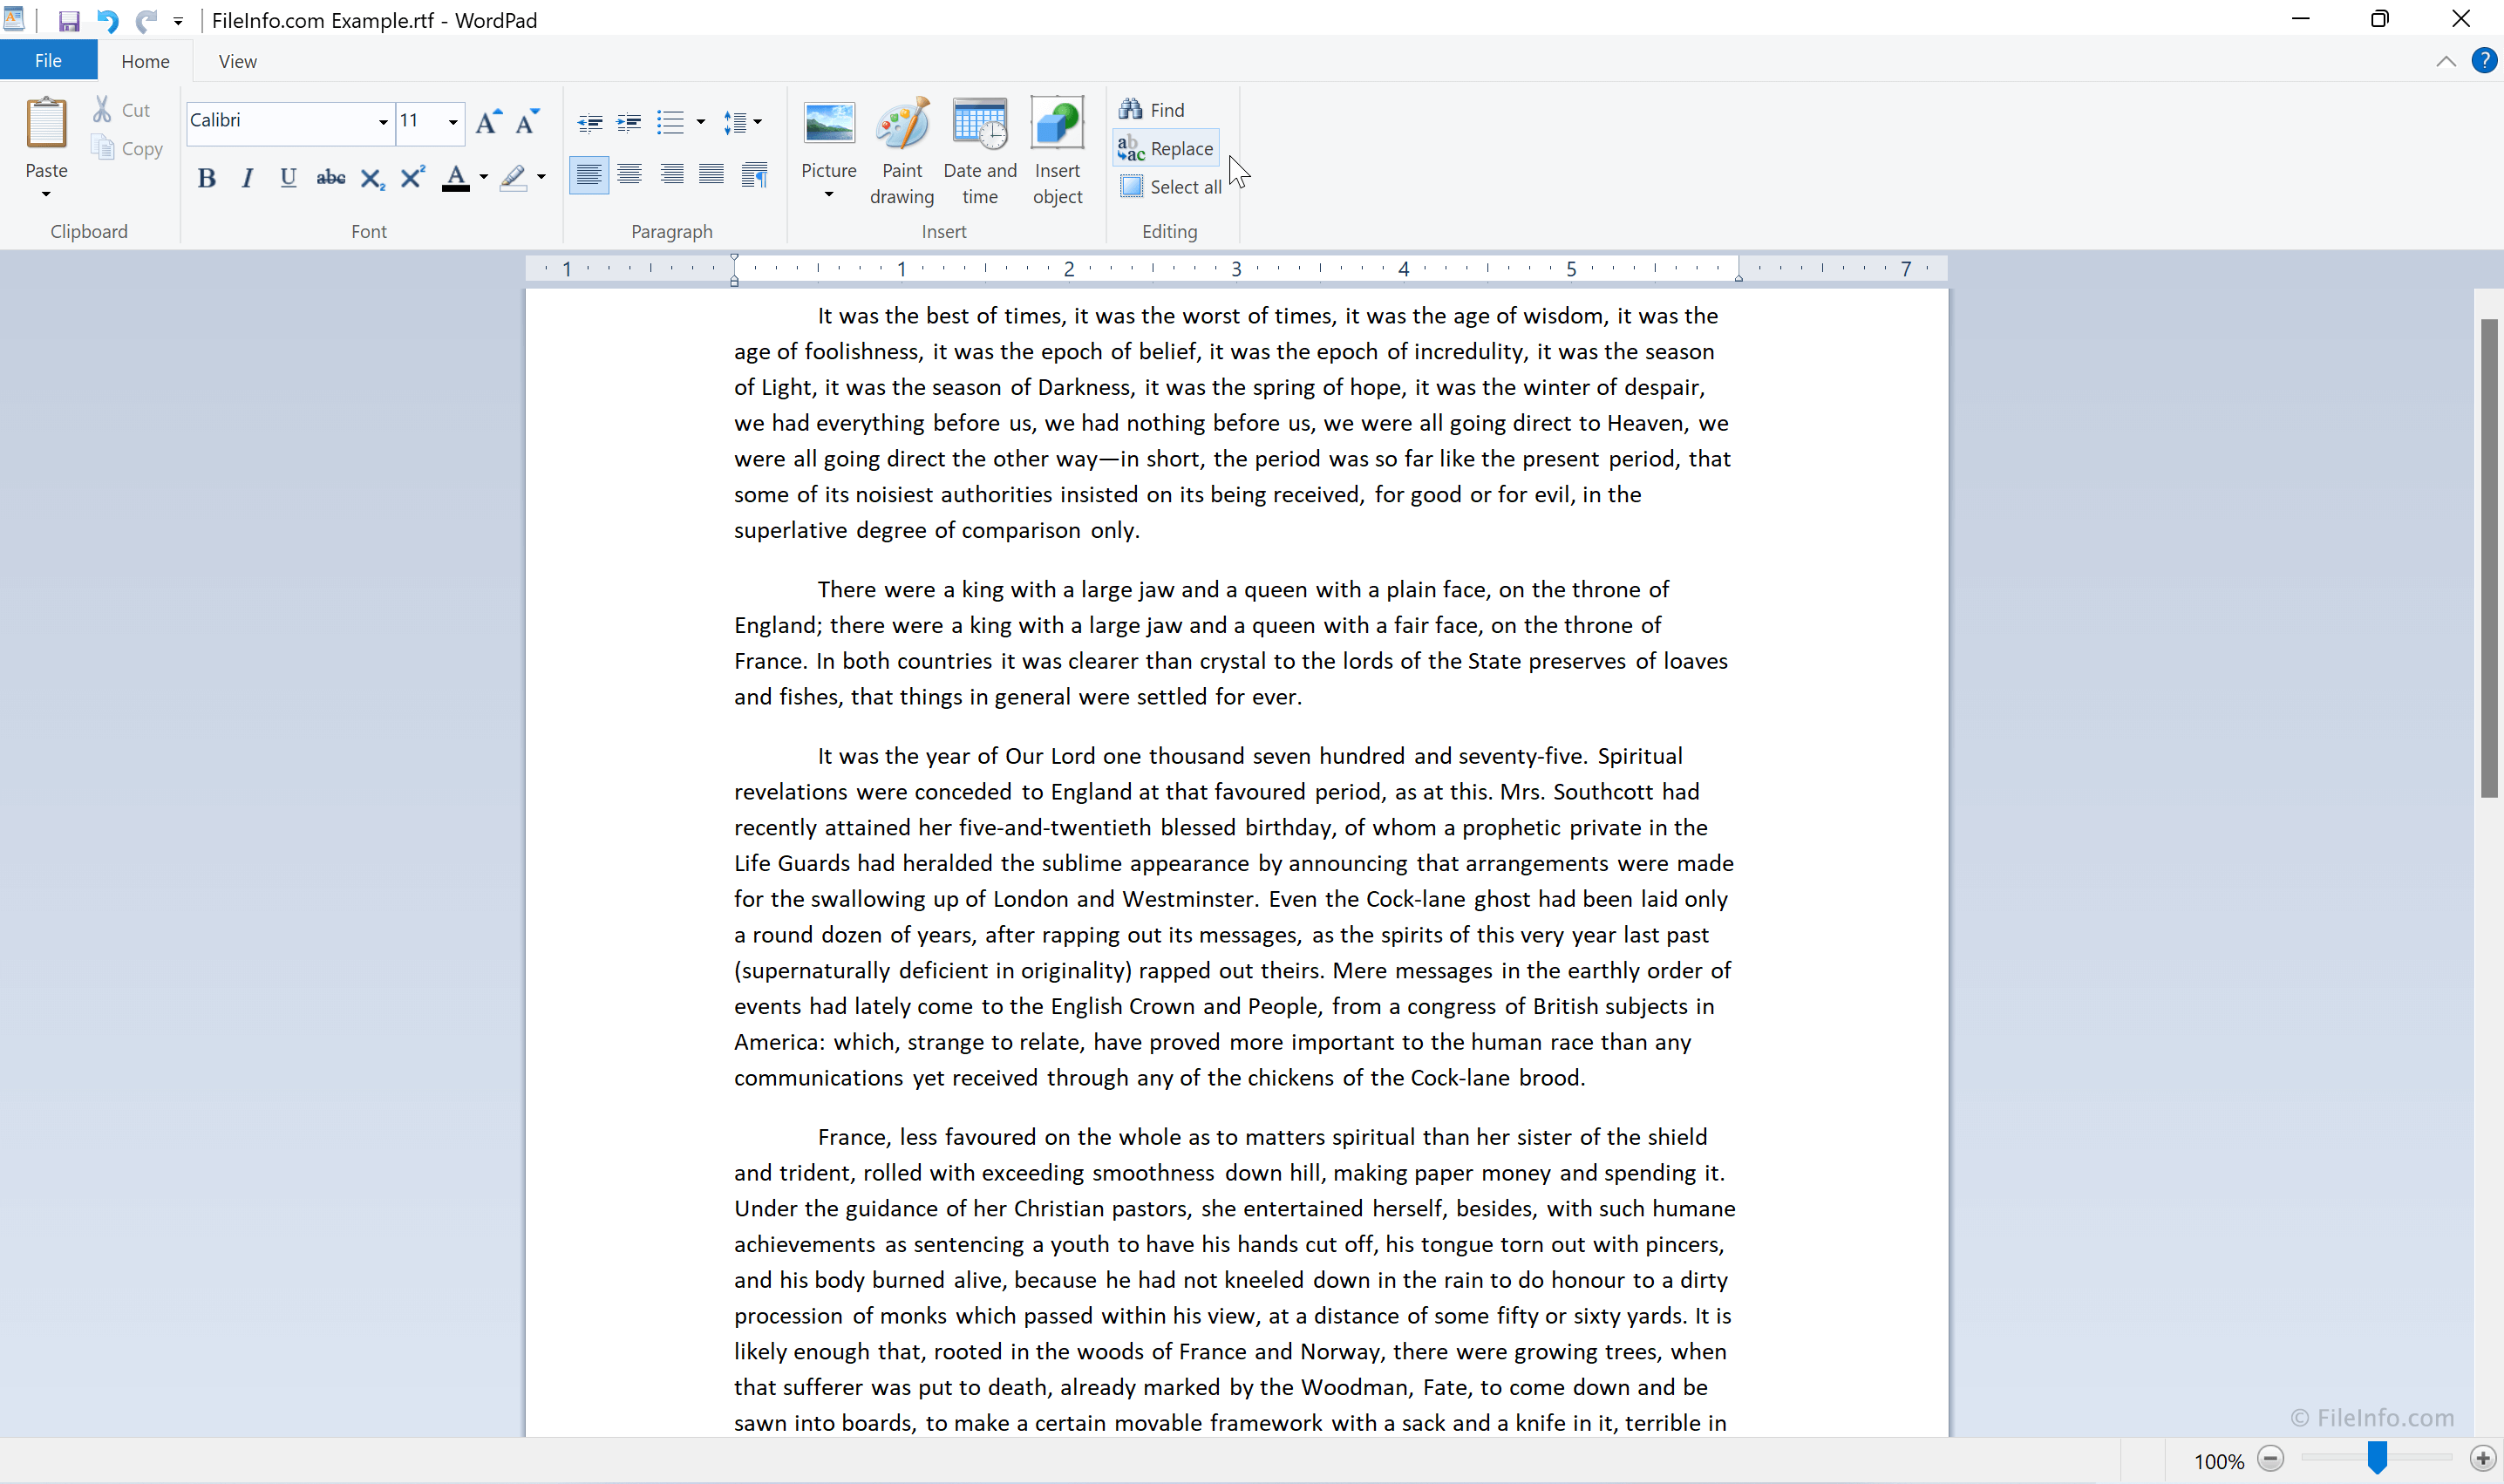Image resolution: width=2504 pixels, height=1484 pixels.
Task: Expand the Picture dropdown arrow
Action: coord(829,195)
